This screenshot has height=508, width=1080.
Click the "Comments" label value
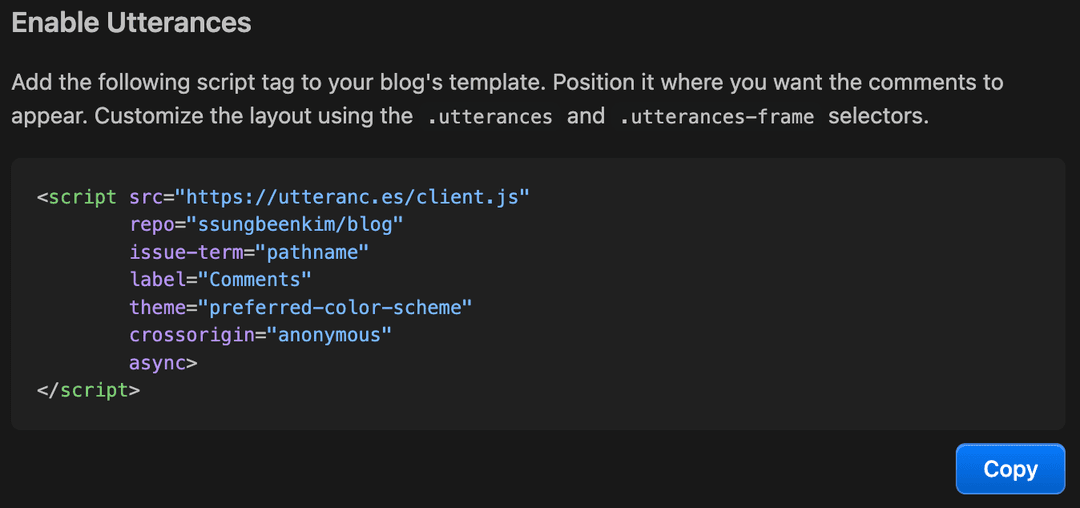click(255, 280)
